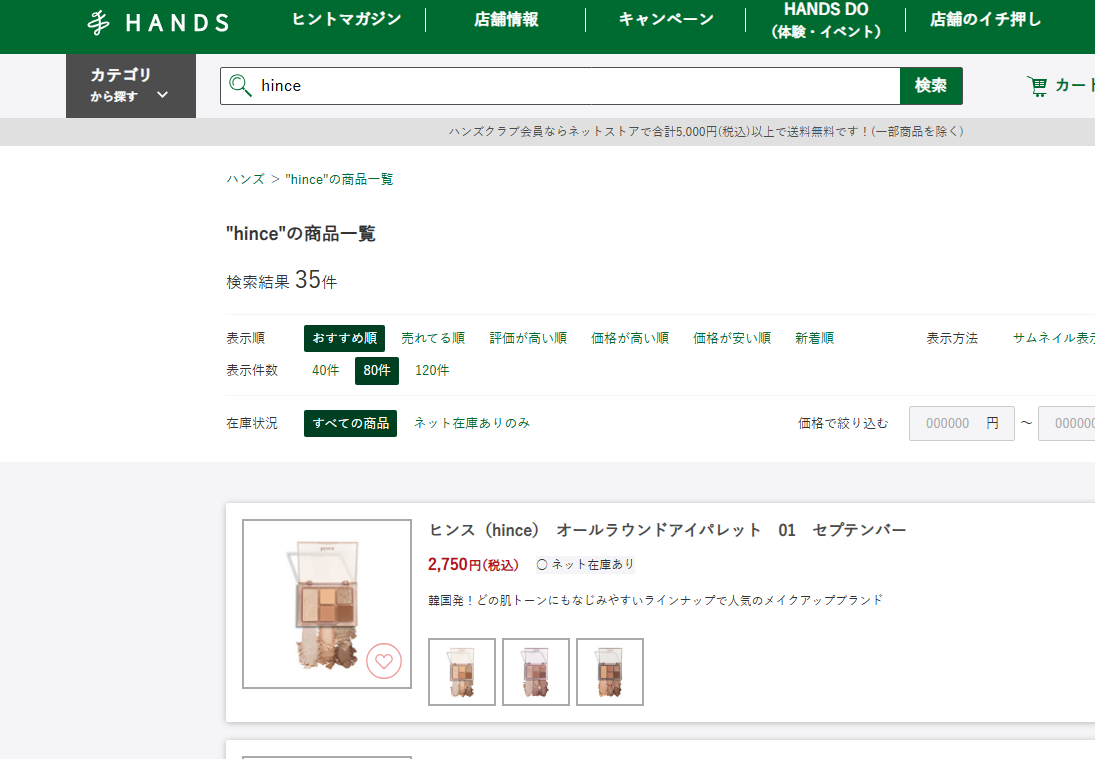Click the green 検索 button
1095x759 pixels.
(x=931, y=86)
